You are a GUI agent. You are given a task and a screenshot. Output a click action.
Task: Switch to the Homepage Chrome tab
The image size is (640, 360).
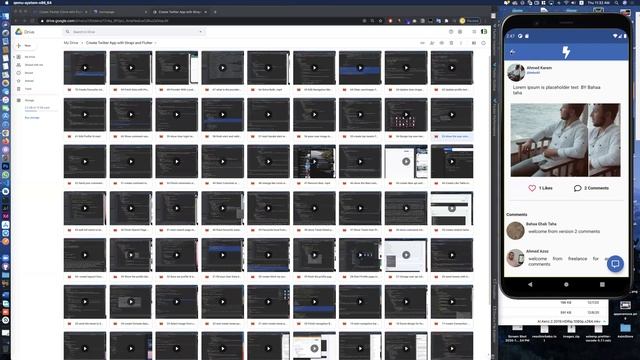tap(120, 12)
